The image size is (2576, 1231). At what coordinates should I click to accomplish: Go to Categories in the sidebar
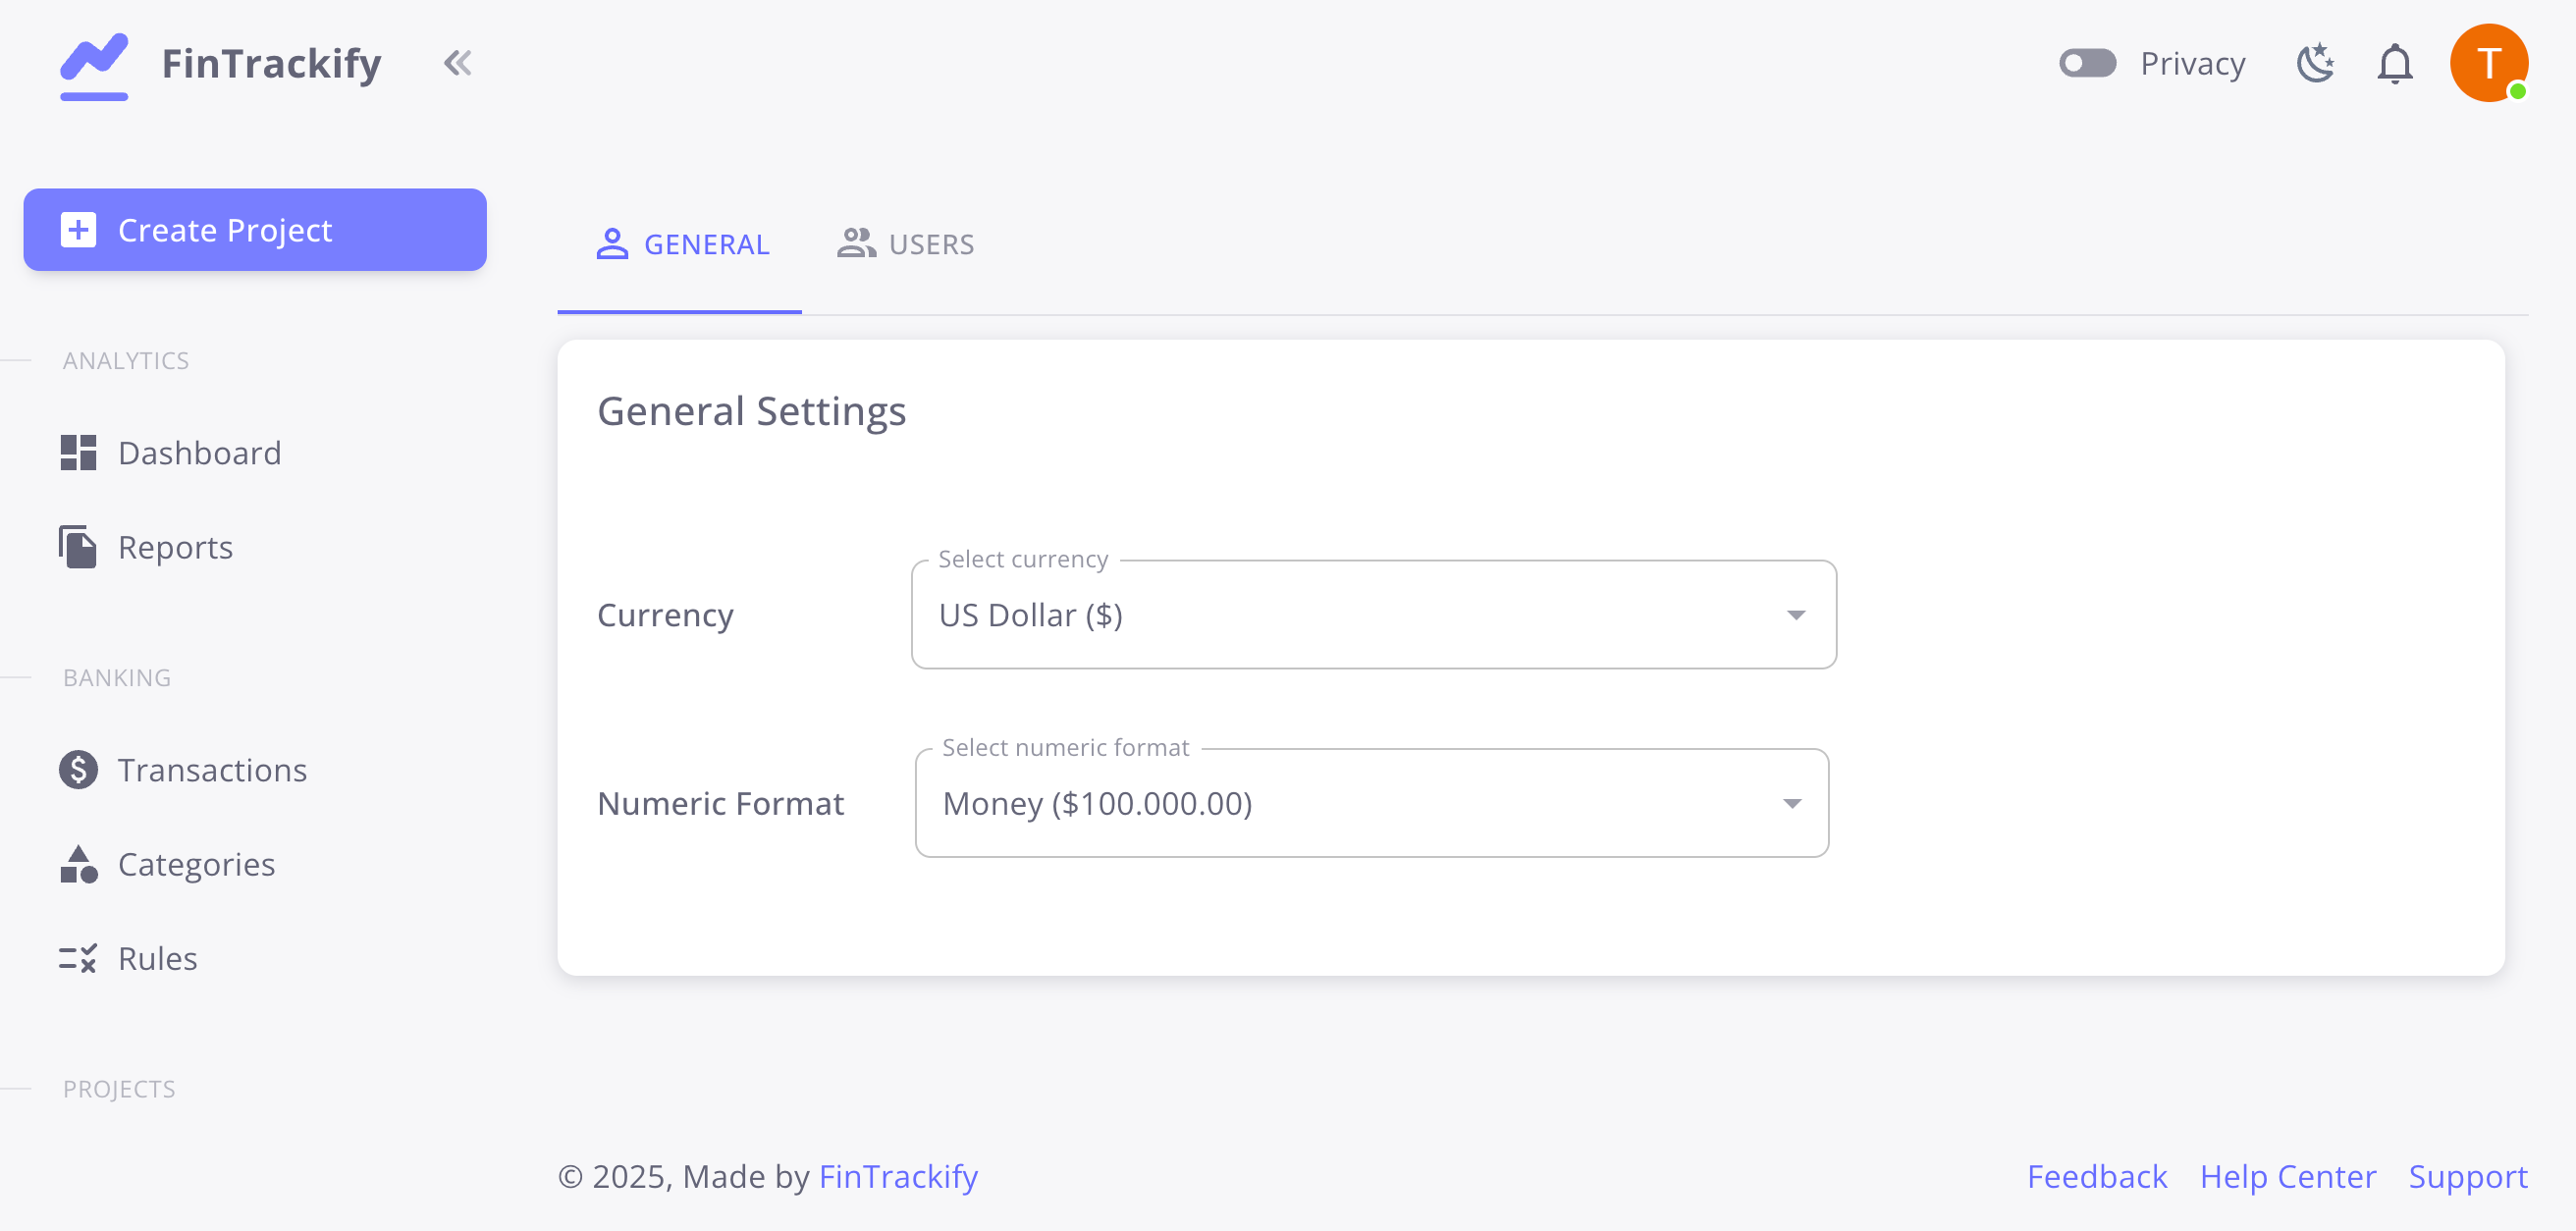click(196, 863)
